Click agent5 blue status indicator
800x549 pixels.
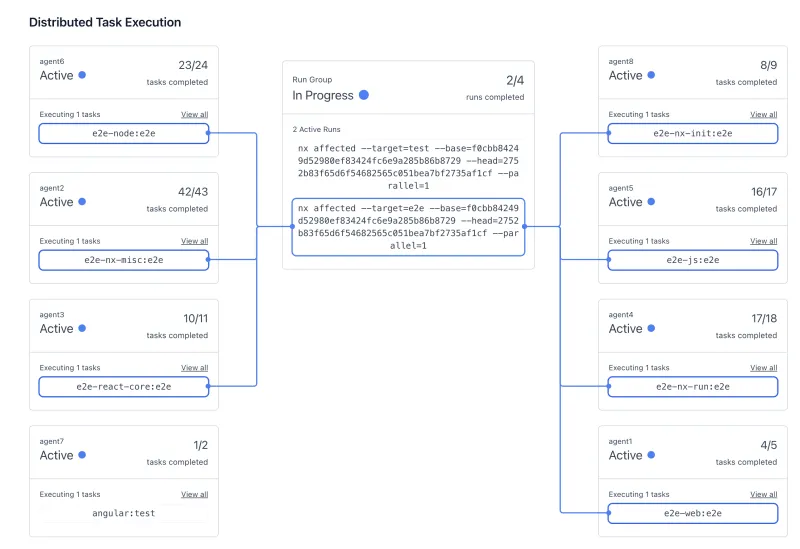coord(651,202)
